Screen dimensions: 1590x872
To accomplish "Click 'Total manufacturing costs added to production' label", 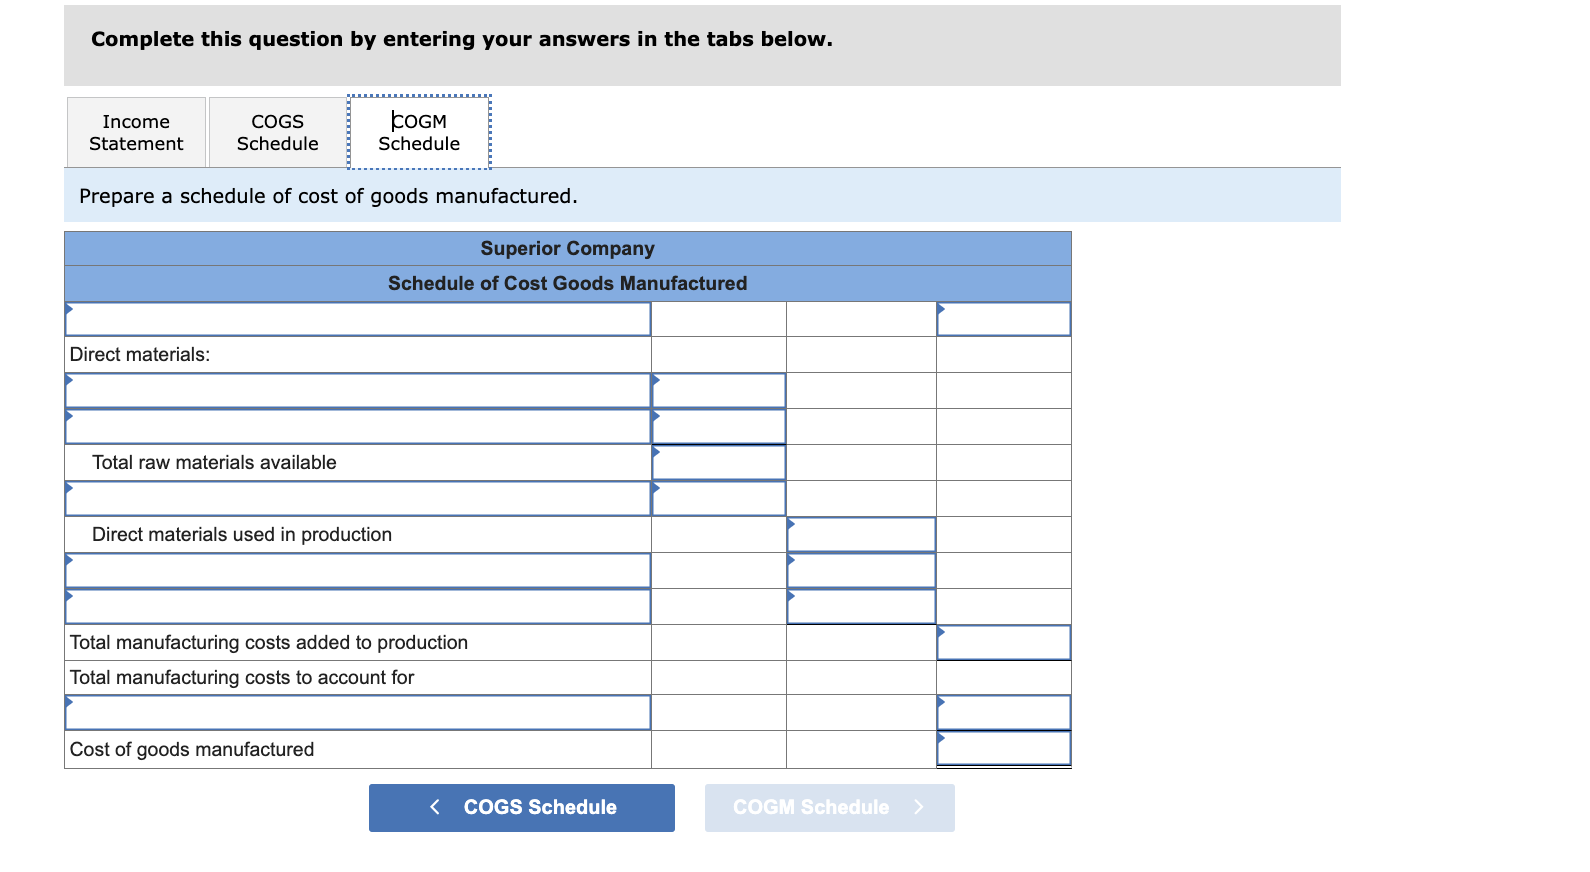I will (269, 642).
